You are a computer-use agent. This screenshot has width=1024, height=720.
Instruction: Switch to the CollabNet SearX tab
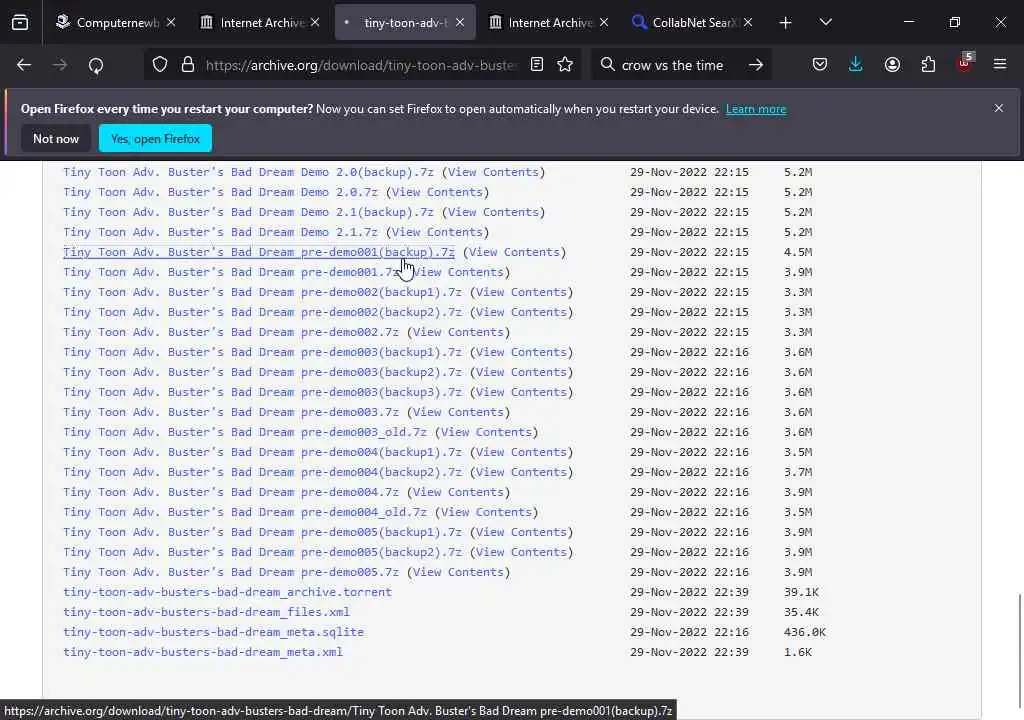(x=692, y=23)
